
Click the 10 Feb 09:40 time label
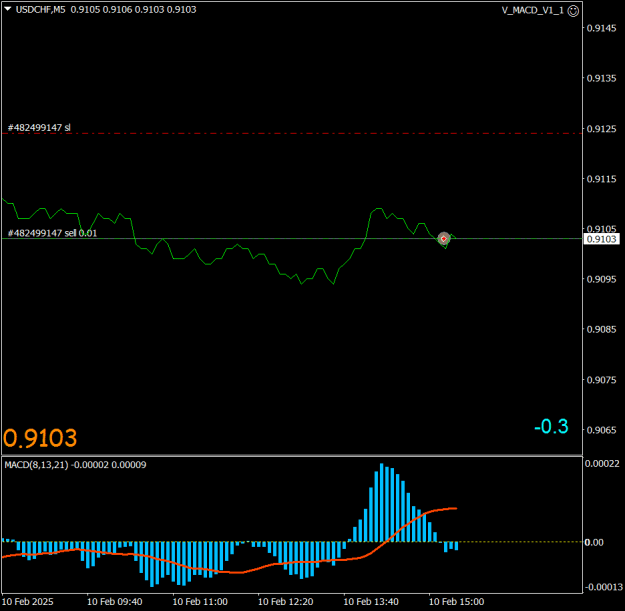(x=114, y=601)
